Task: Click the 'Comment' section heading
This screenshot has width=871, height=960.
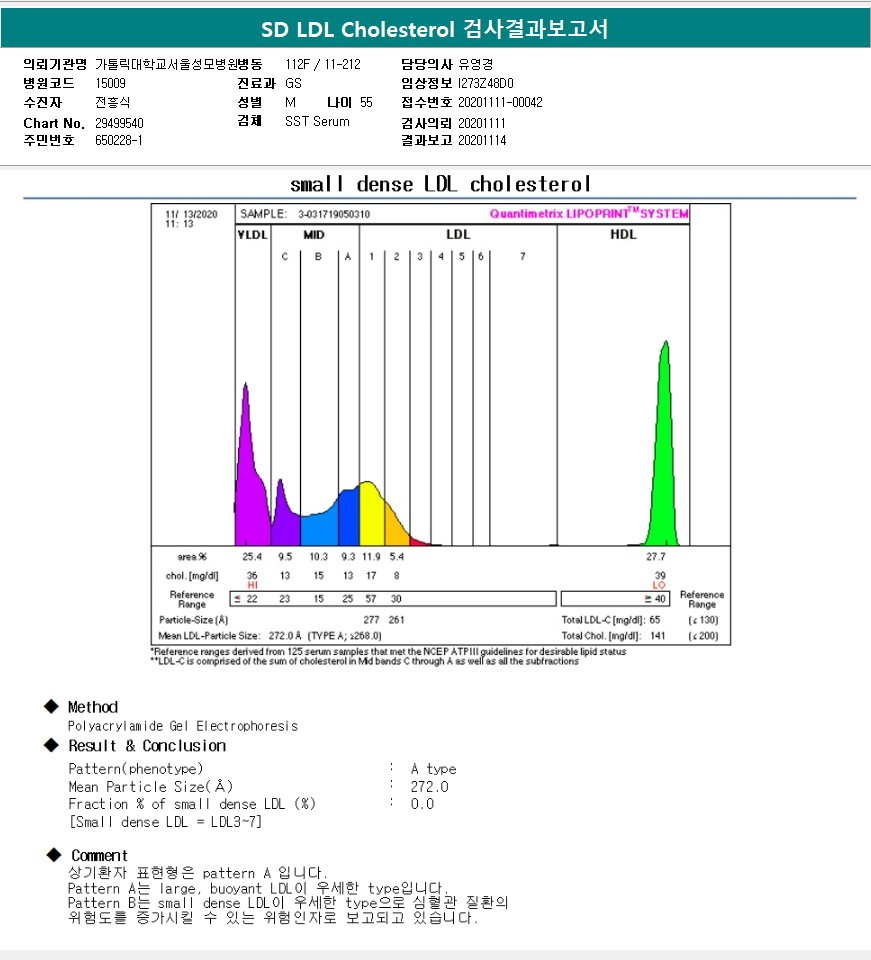Action: (x=99, y=855)
